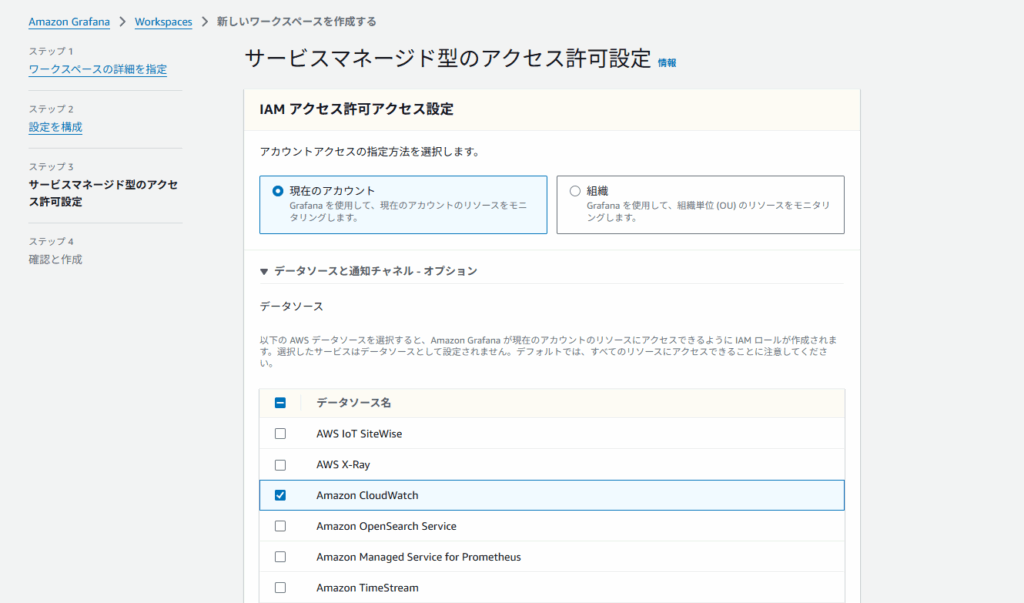The height and width of the screenshot is (603, 1024).
Task: Collapse データソースと通知チャネル section
Action: 264,271
